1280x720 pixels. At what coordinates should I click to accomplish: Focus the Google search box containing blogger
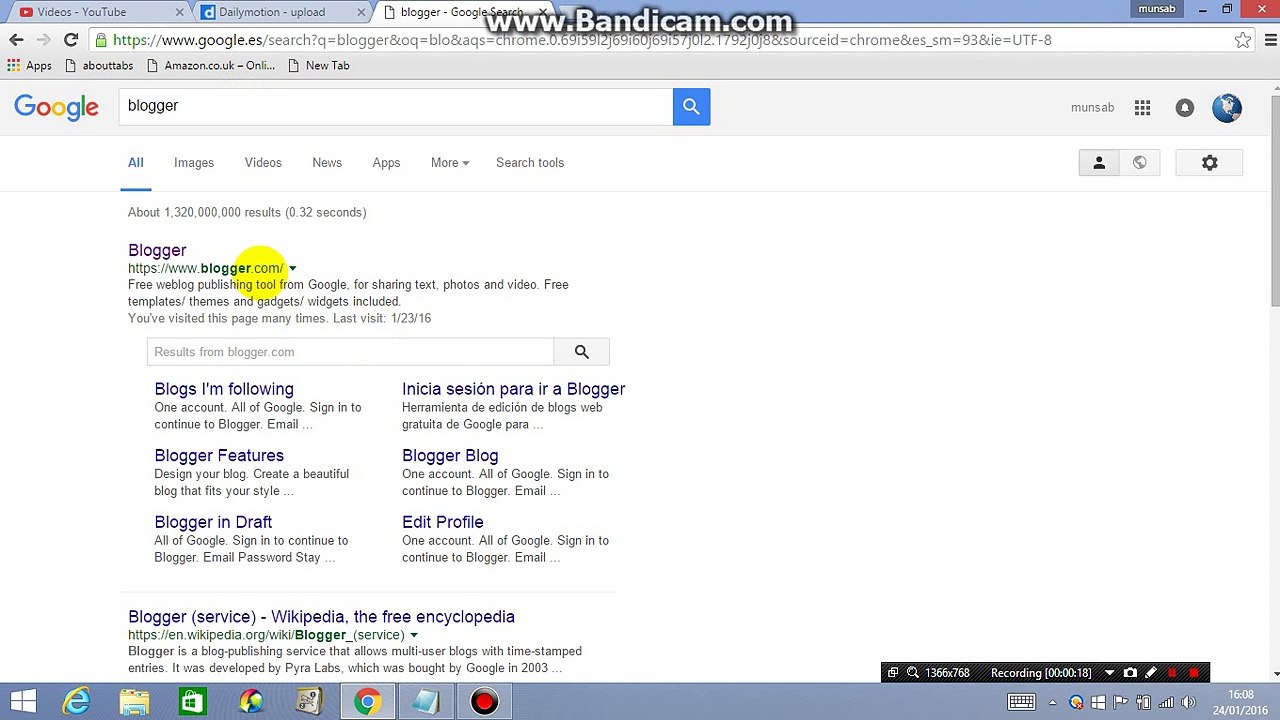point(396,107)
